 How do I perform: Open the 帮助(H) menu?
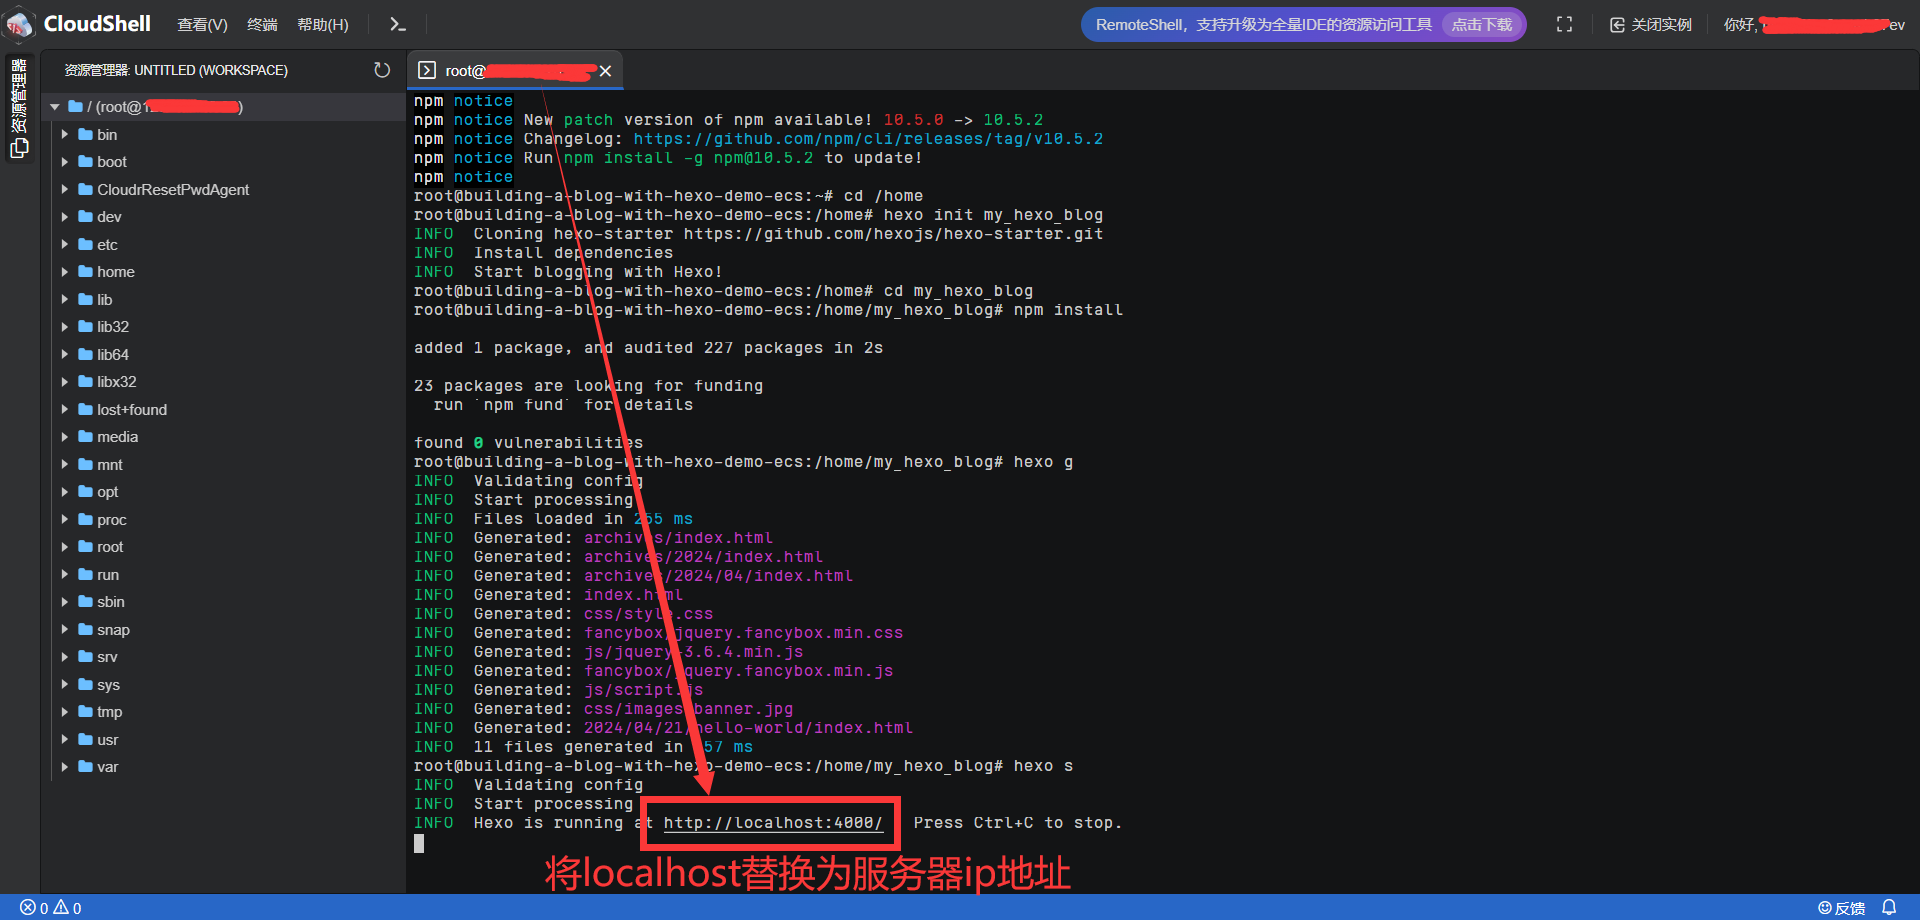(322, 24)
